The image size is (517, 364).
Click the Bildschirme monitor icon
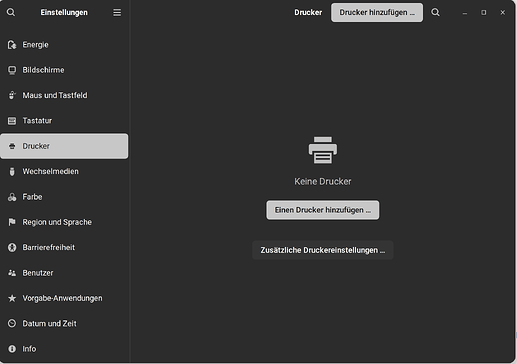(x=12, y=70)
